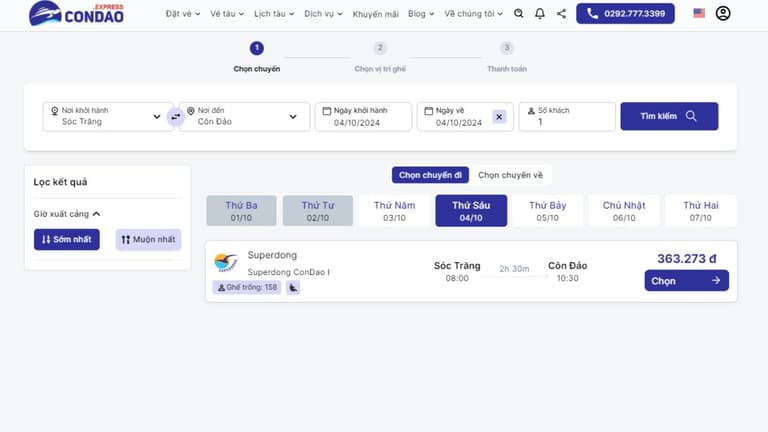The image size is (768, 432).
Task: Clear the return date with X icon
Action: pyautogui.click(x=499, y=117)
